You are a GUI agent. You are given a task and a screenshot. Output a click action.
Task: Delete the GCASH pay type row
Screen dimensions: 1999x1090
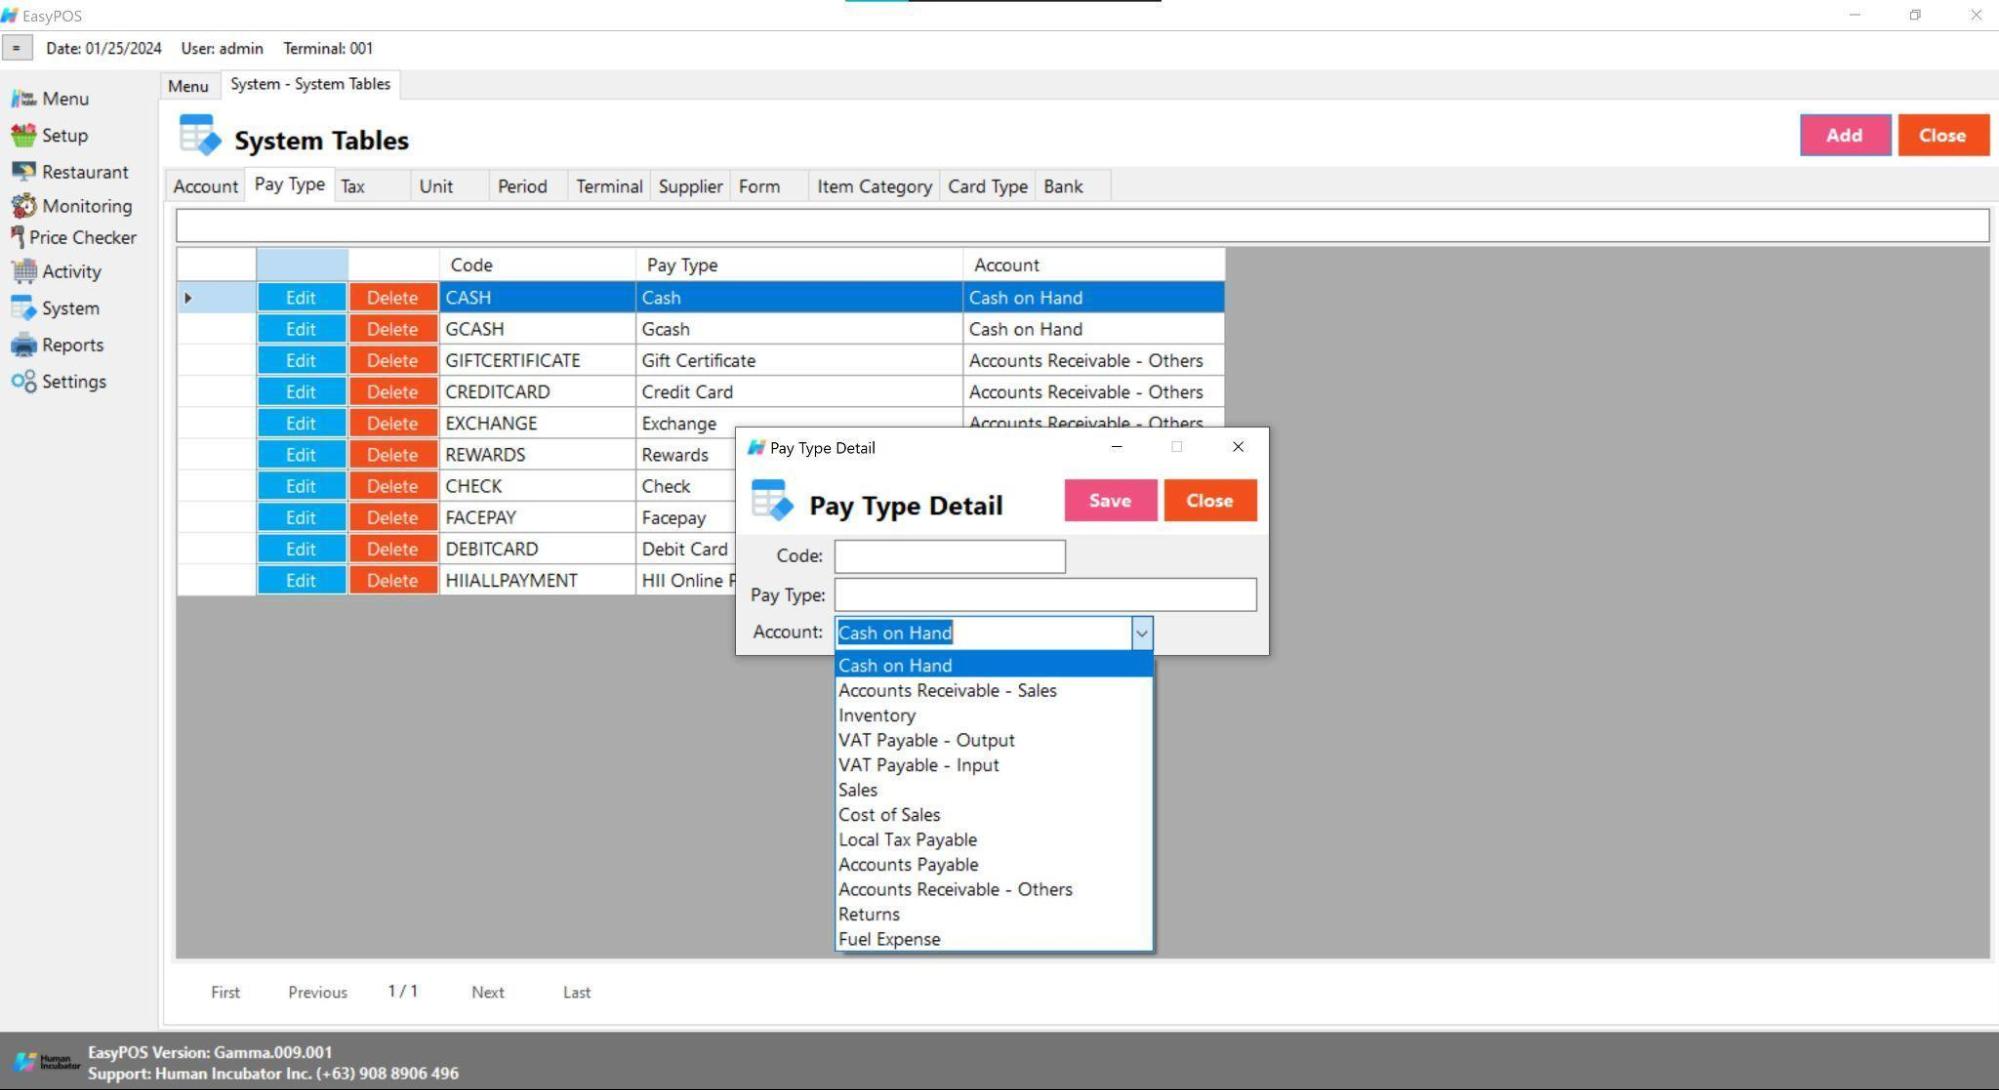(392, 329)
